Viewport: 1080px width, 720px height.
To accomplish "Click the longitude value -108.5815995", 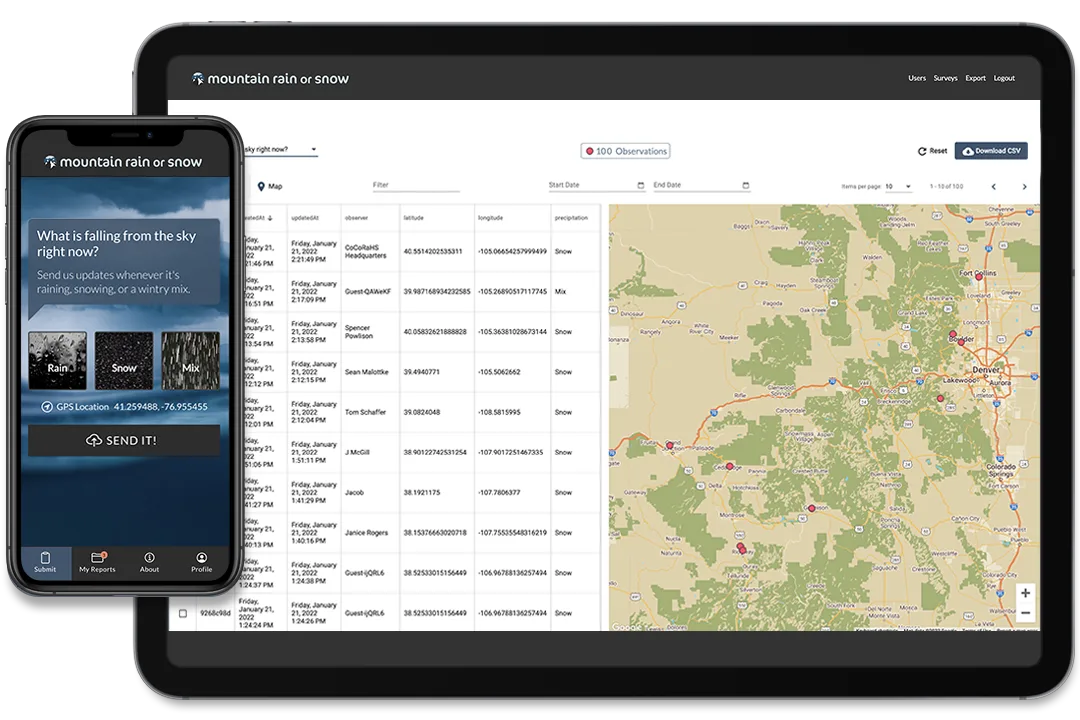I will [499, 412].
